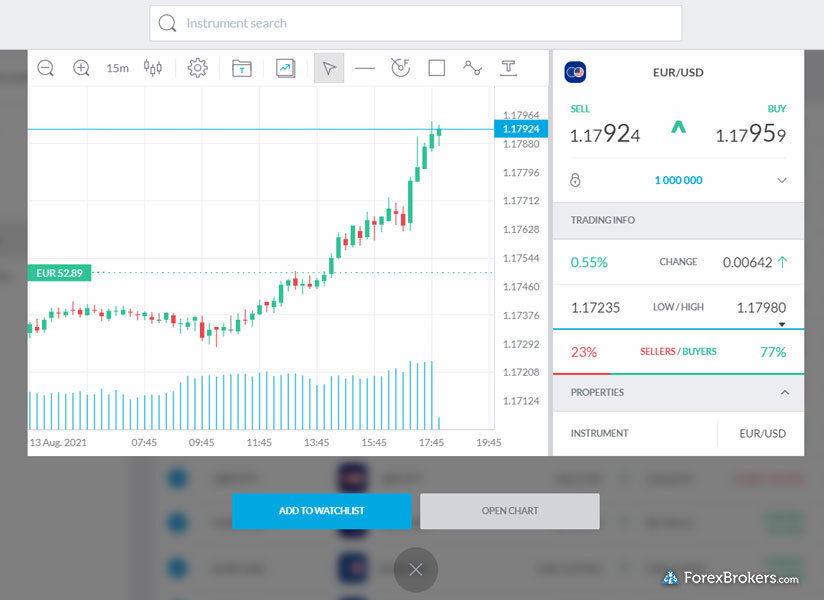Viewport: 824px width, 600px height.
Task: Click the low/high range slider marker
Action: point(782,325)
